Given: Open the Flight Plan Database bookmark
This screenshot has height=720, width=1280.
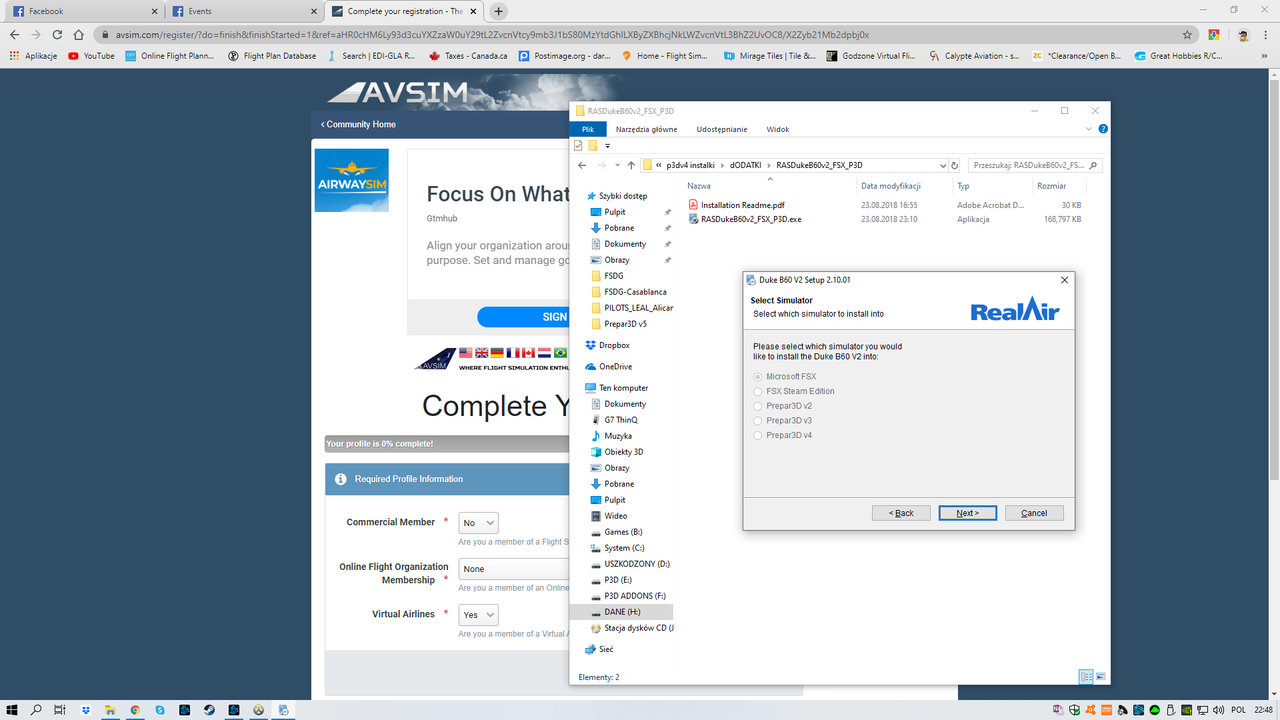Looking at the screenshot, I should (272, 56).
